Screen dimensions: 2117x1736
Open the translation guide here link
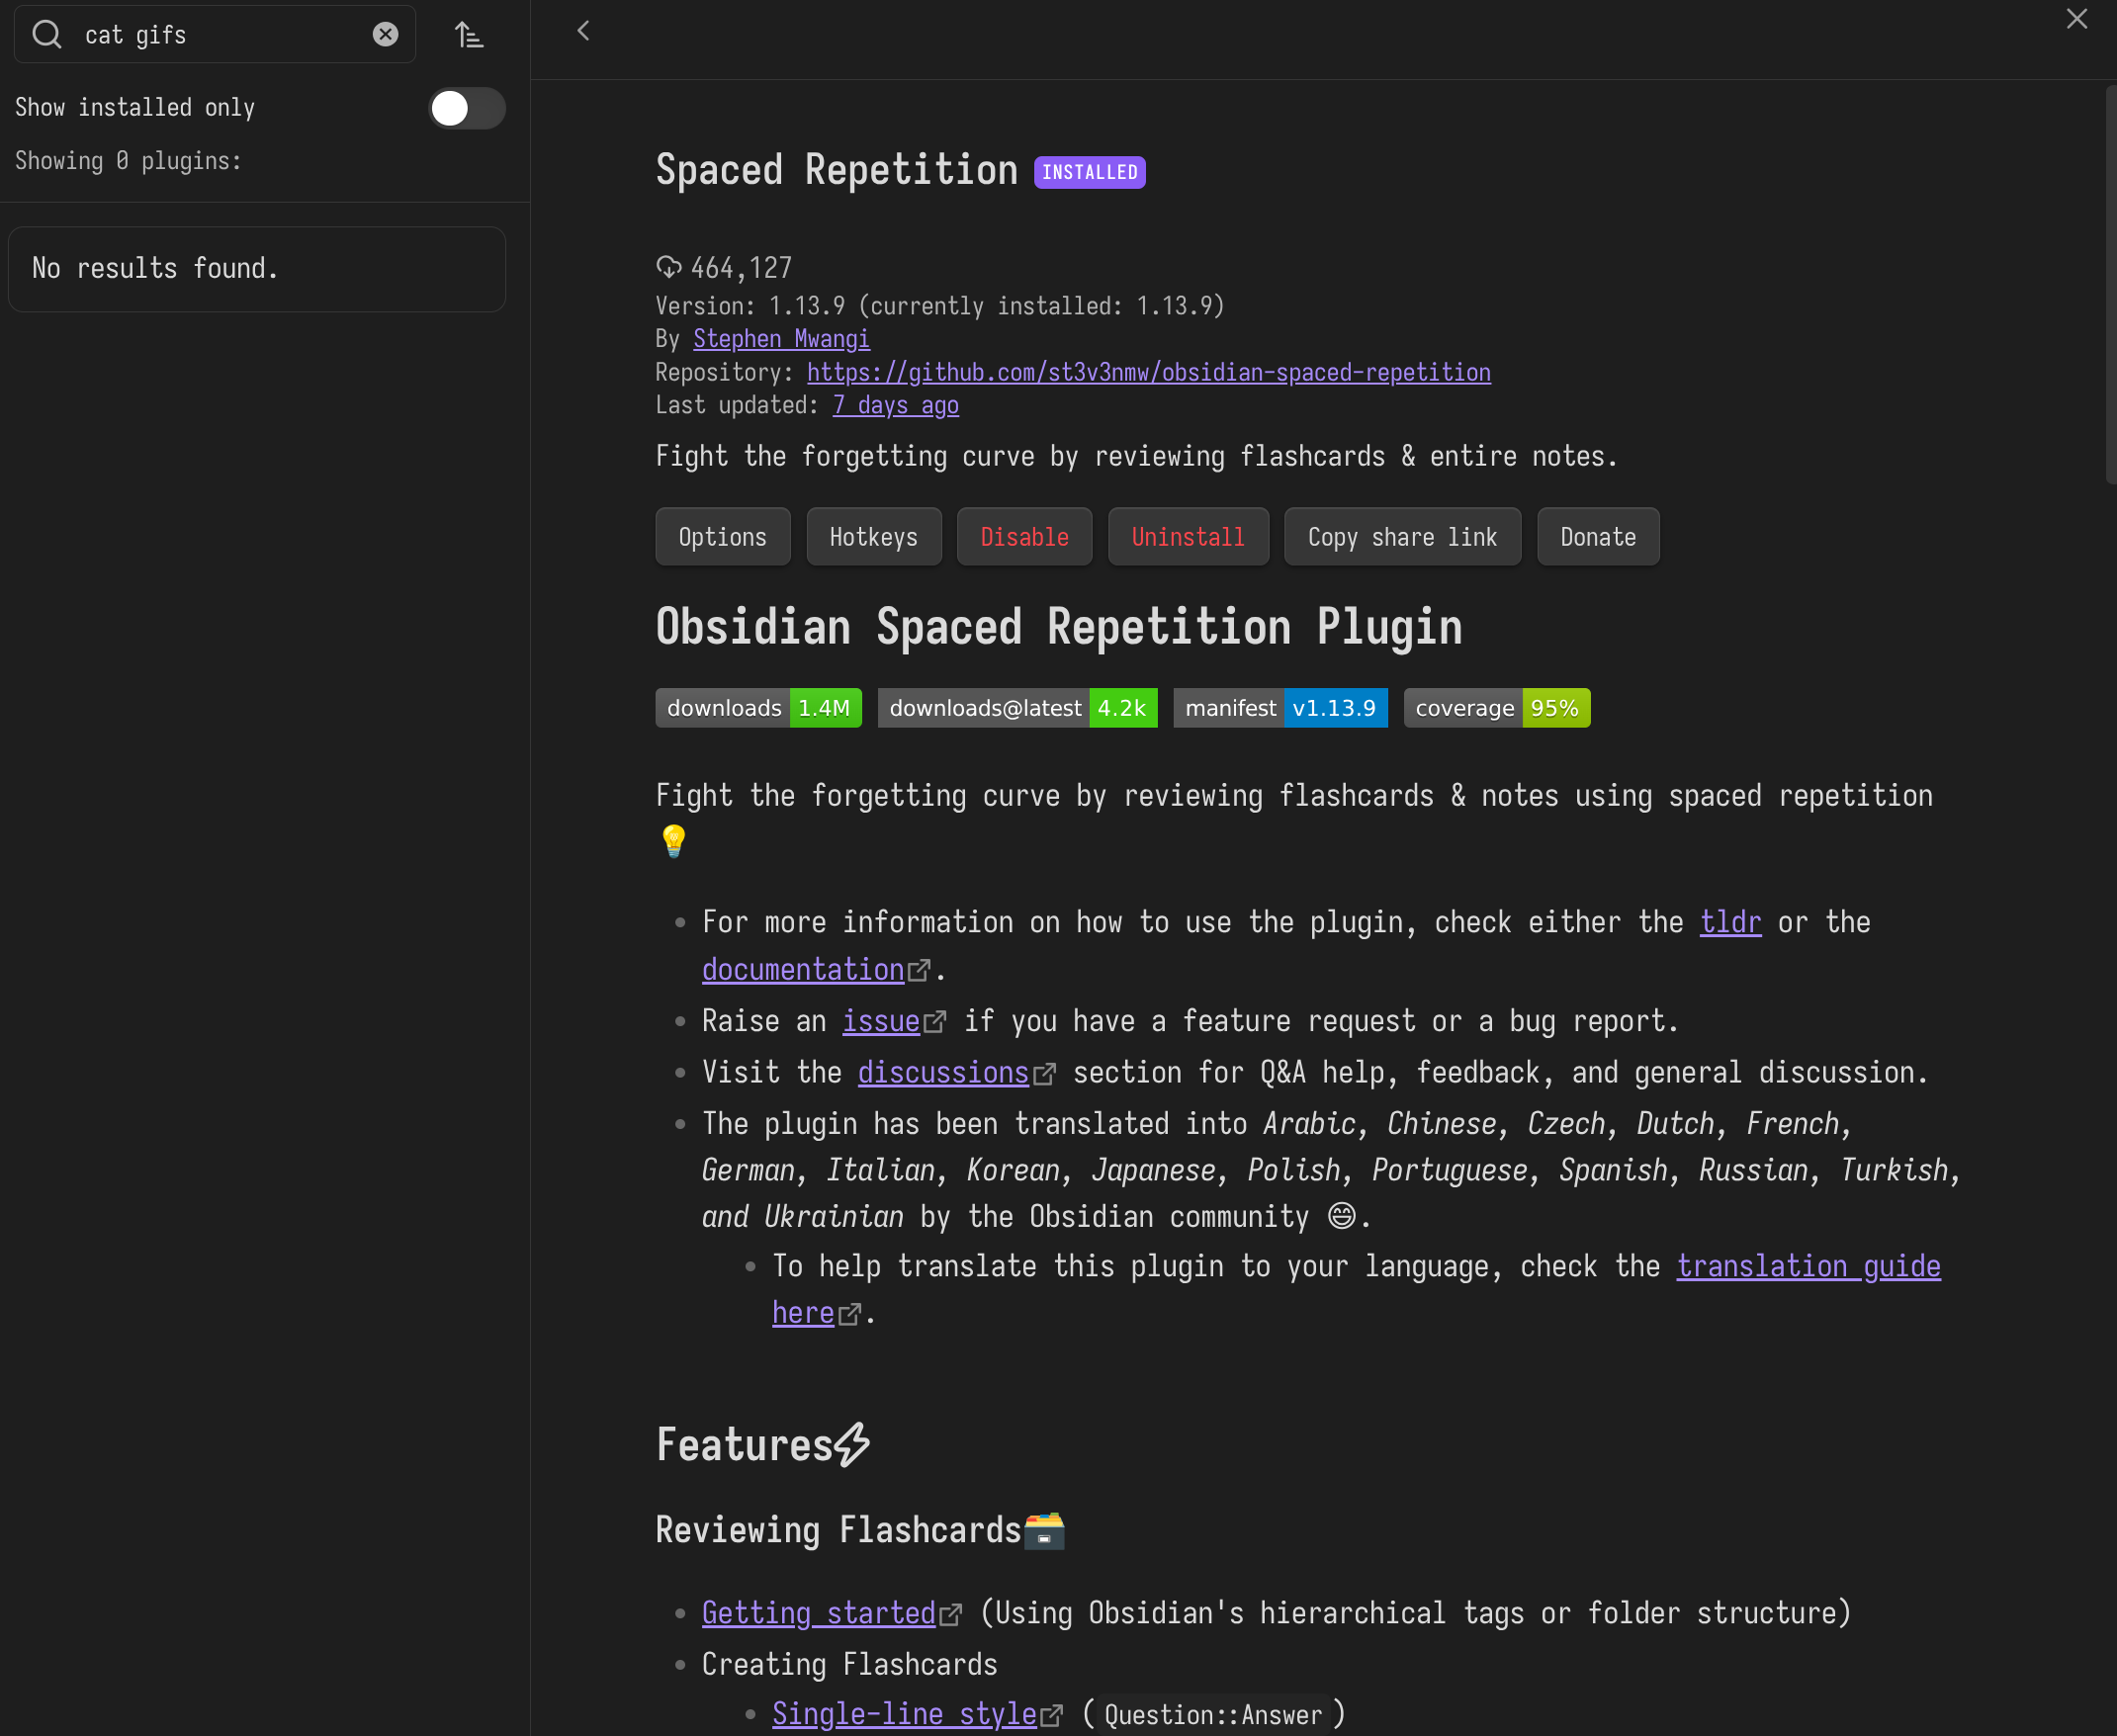click(x=1809, y=1266)
